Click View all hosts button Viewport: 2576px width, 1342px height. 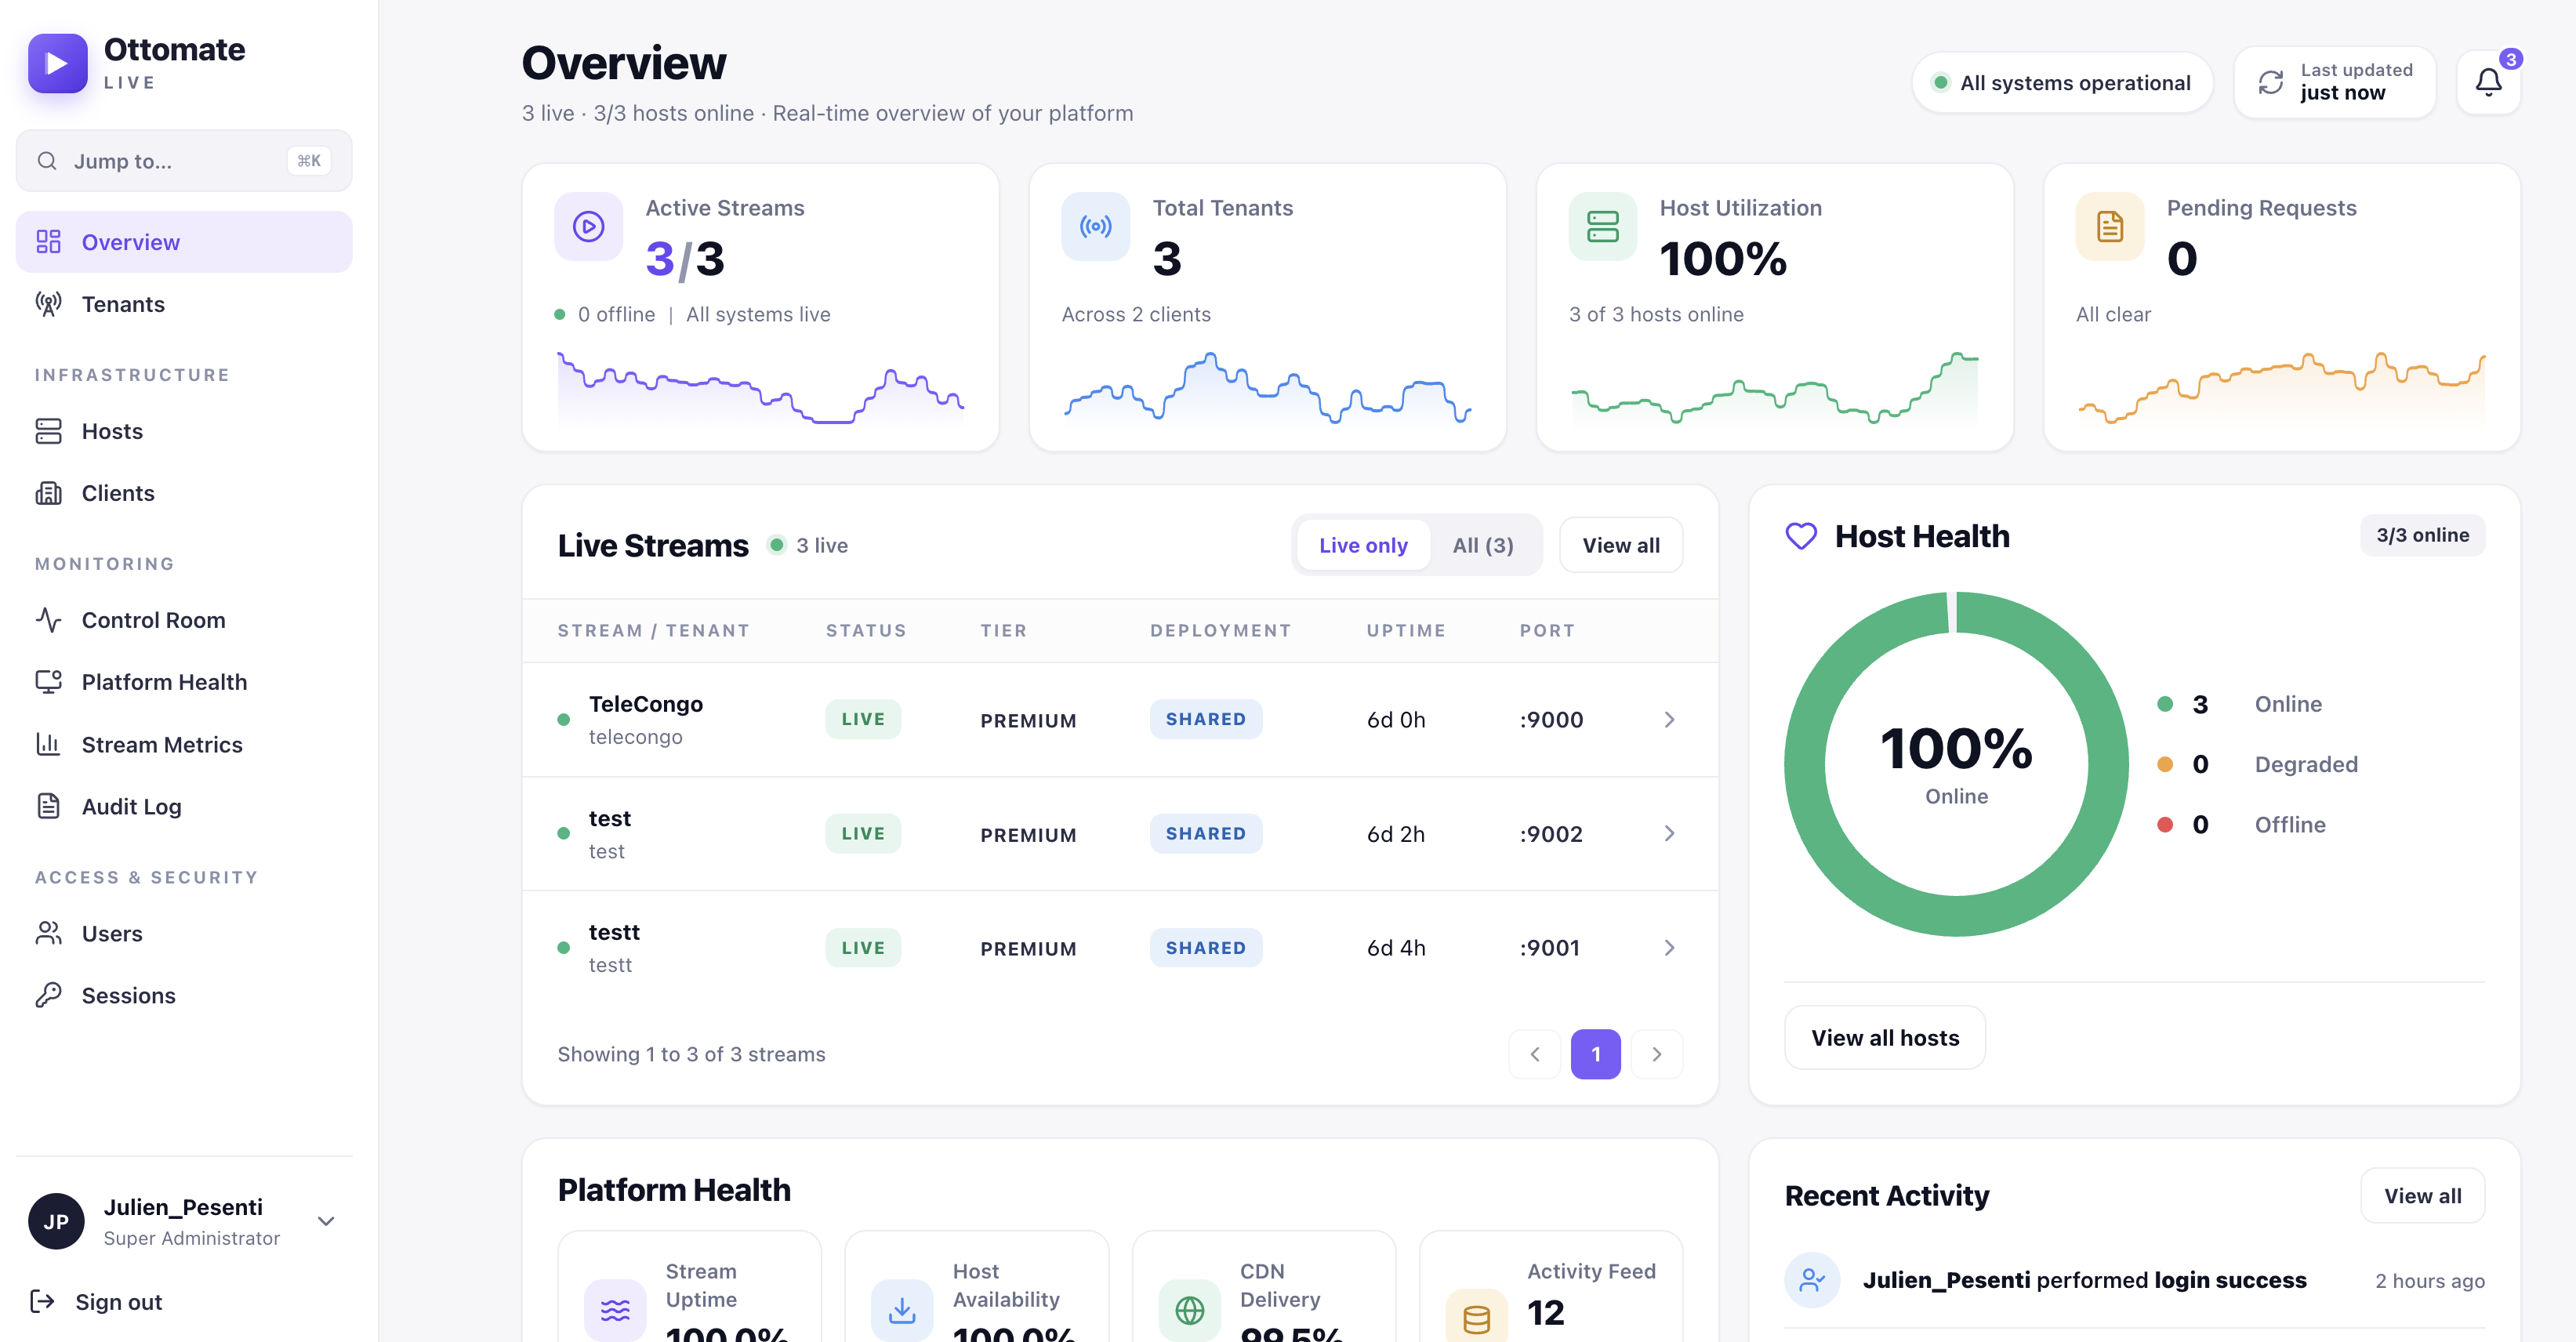click(x=1885, y=1037)
